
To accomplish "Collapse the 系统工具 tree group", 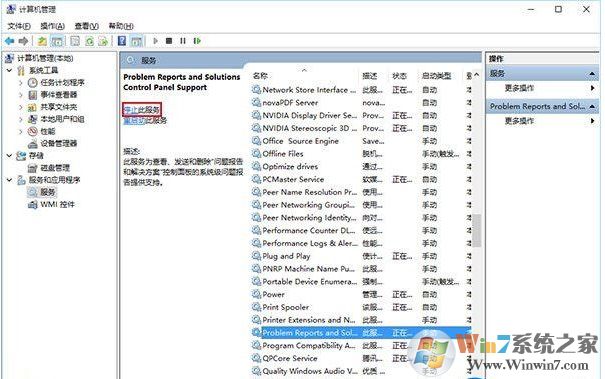I will pyautogui.click(x=10, y=70).
